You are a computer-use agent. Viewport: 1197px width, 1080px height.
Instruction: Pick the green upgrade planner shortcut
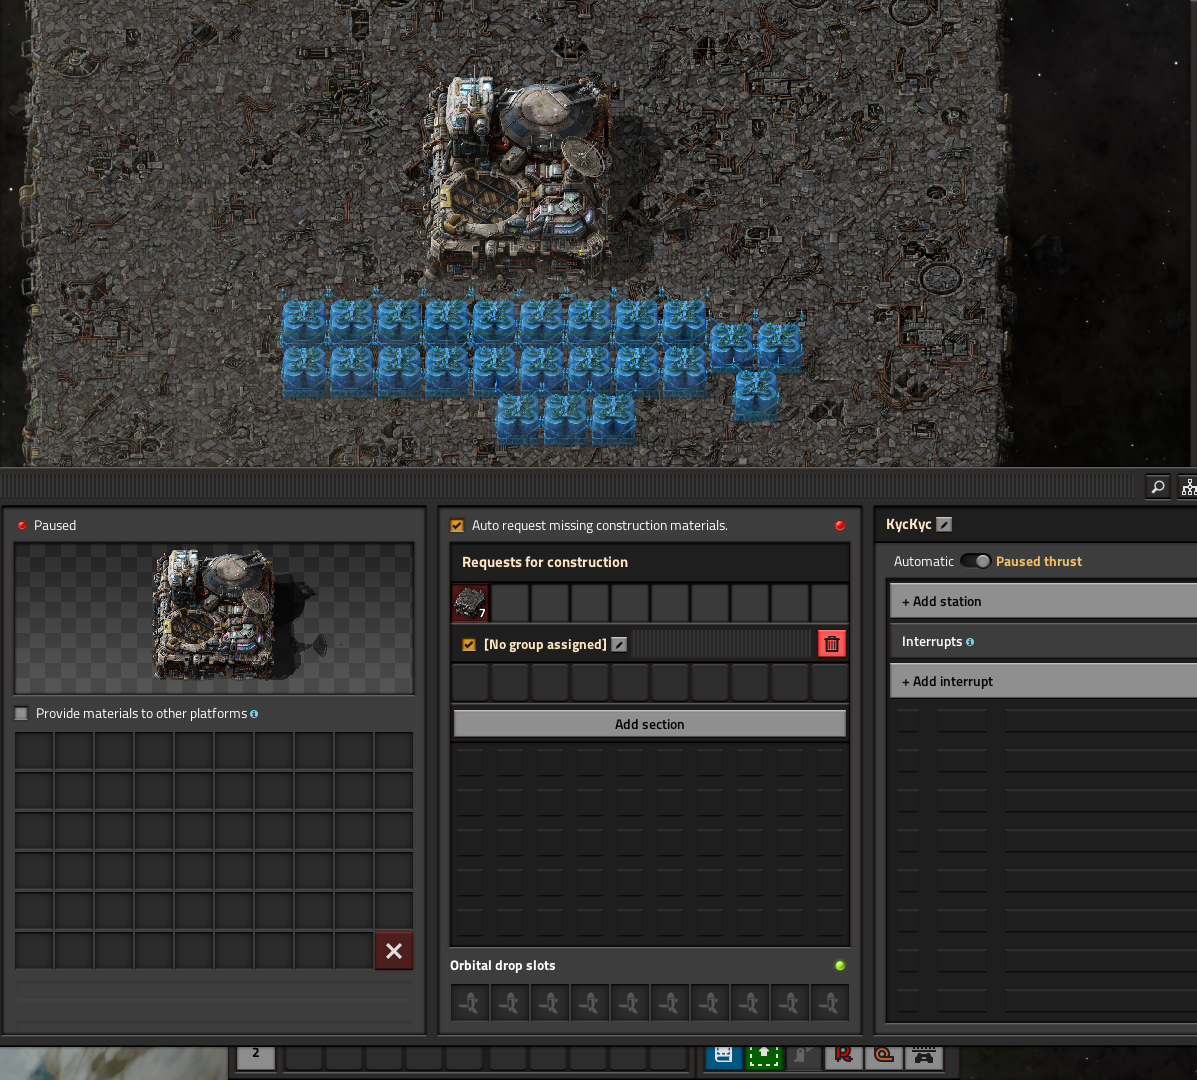click(x=763, y=1056)
